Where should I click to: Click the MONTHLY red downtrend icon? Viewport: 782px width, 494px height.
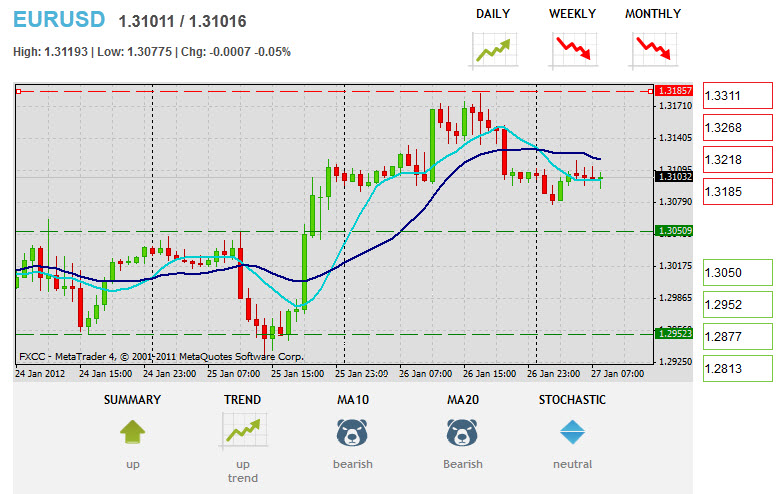tap(653, 50)
